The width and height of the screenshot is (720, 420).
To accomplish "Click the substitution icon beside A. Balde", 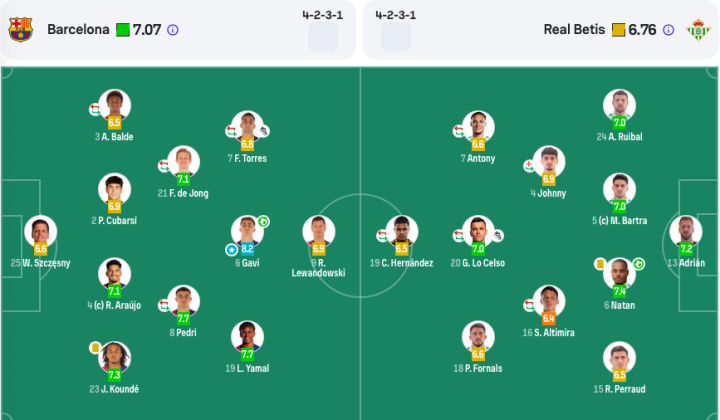I will [x=95, y=110].
